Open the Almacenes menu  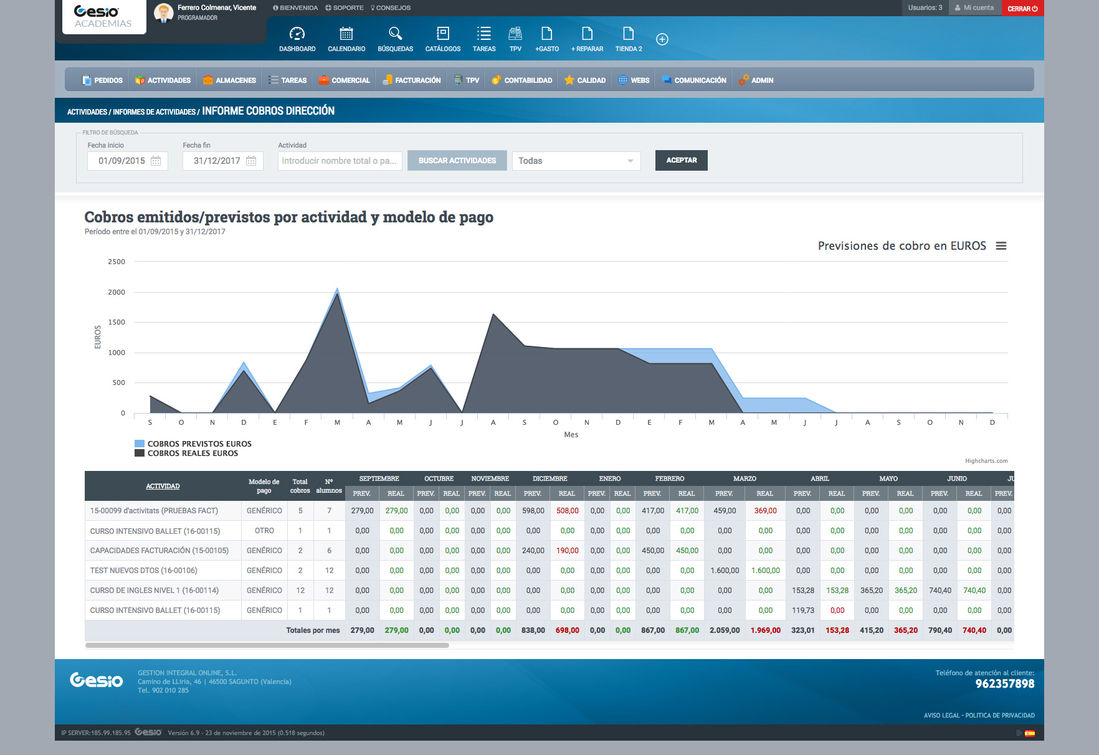pyautogui.click(x=229, y=81)
